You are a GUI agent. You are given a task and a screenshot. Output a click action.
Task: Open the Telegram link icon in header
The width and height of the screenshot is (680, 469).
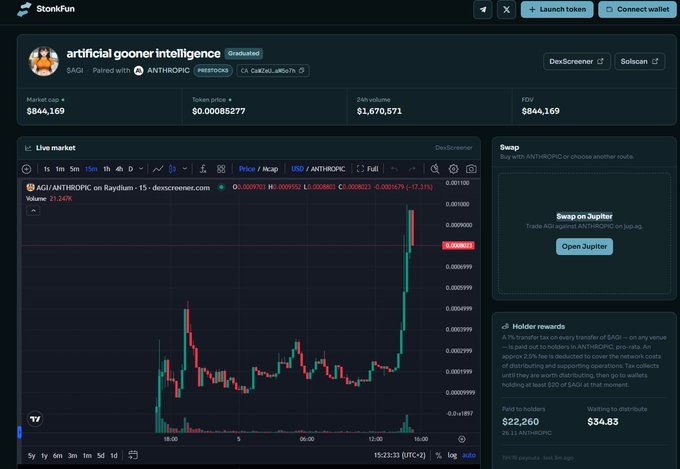(483, 10)
